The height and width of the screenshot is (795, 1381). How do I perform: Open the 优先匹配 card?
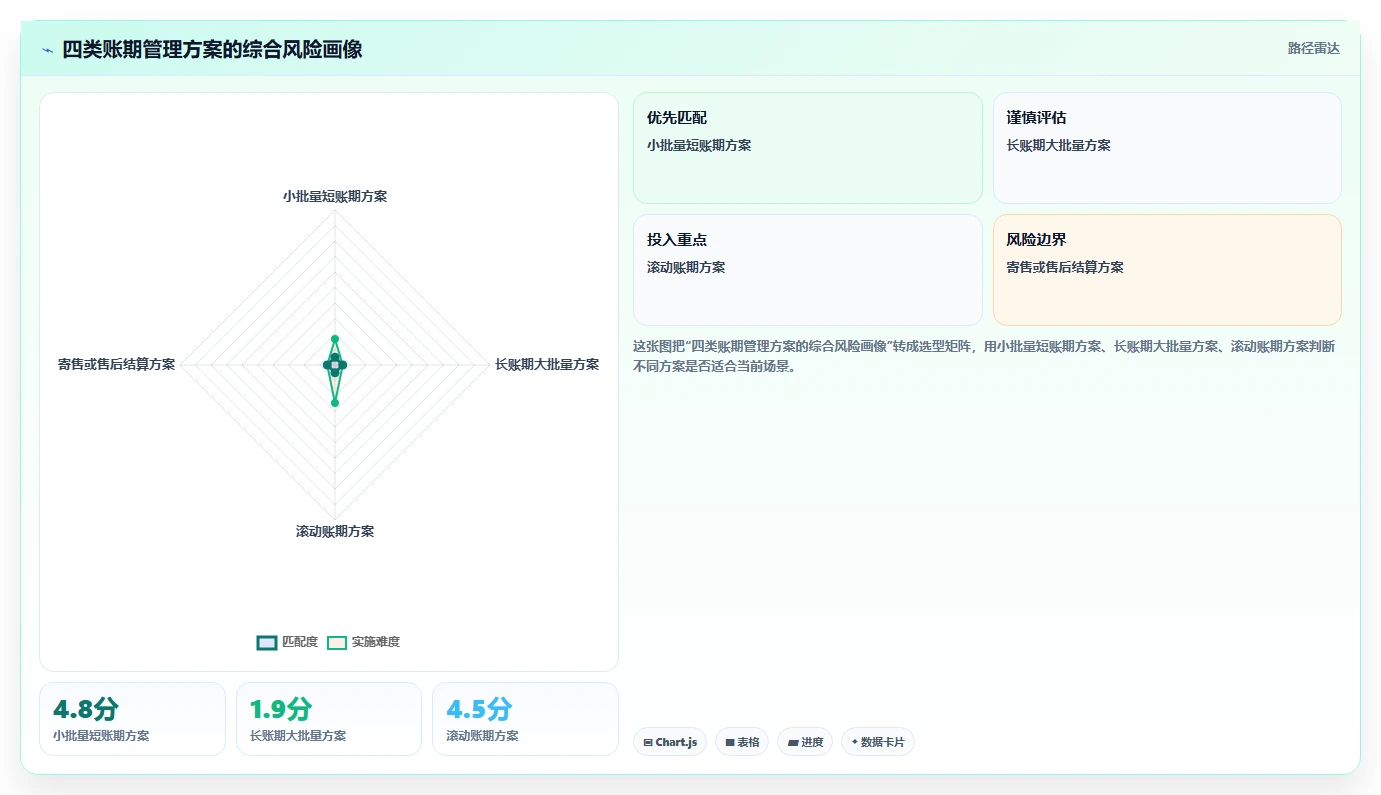coord(808,148)
